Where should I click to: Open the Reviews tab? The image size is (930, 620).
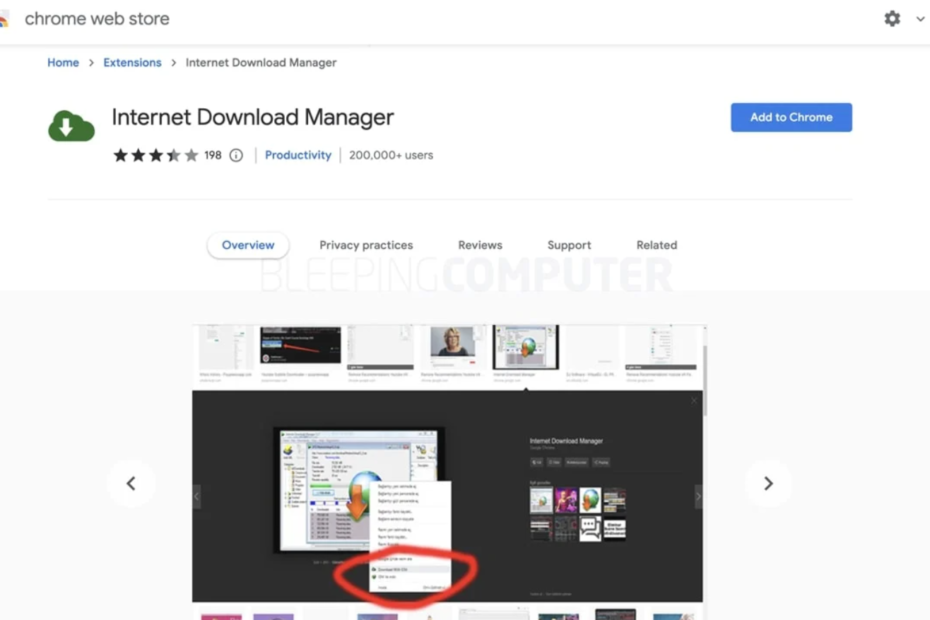(x=480, y=245)
